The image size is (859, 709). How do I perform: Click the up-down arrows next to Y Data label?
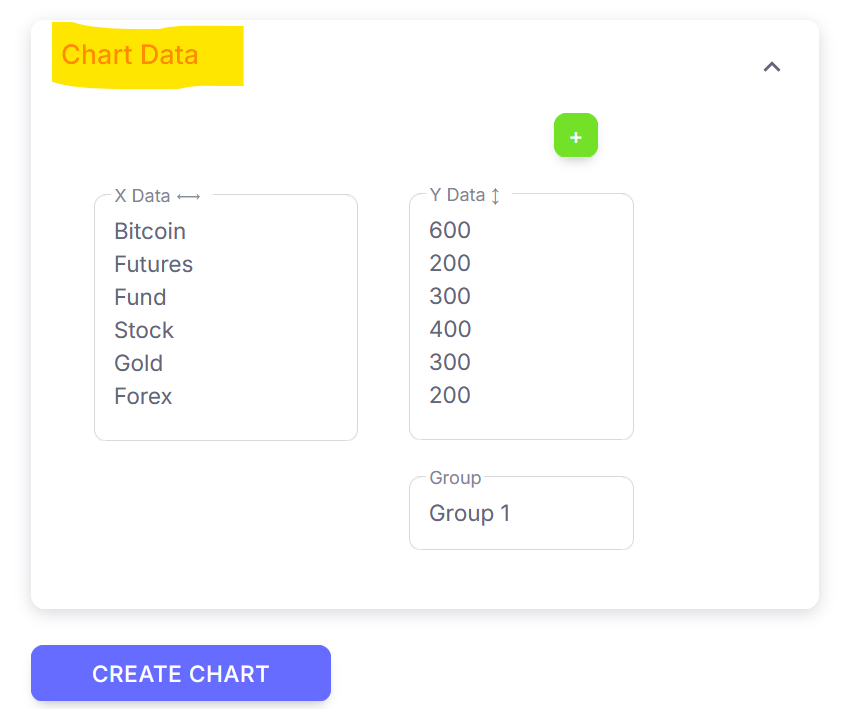pos(495,195)
